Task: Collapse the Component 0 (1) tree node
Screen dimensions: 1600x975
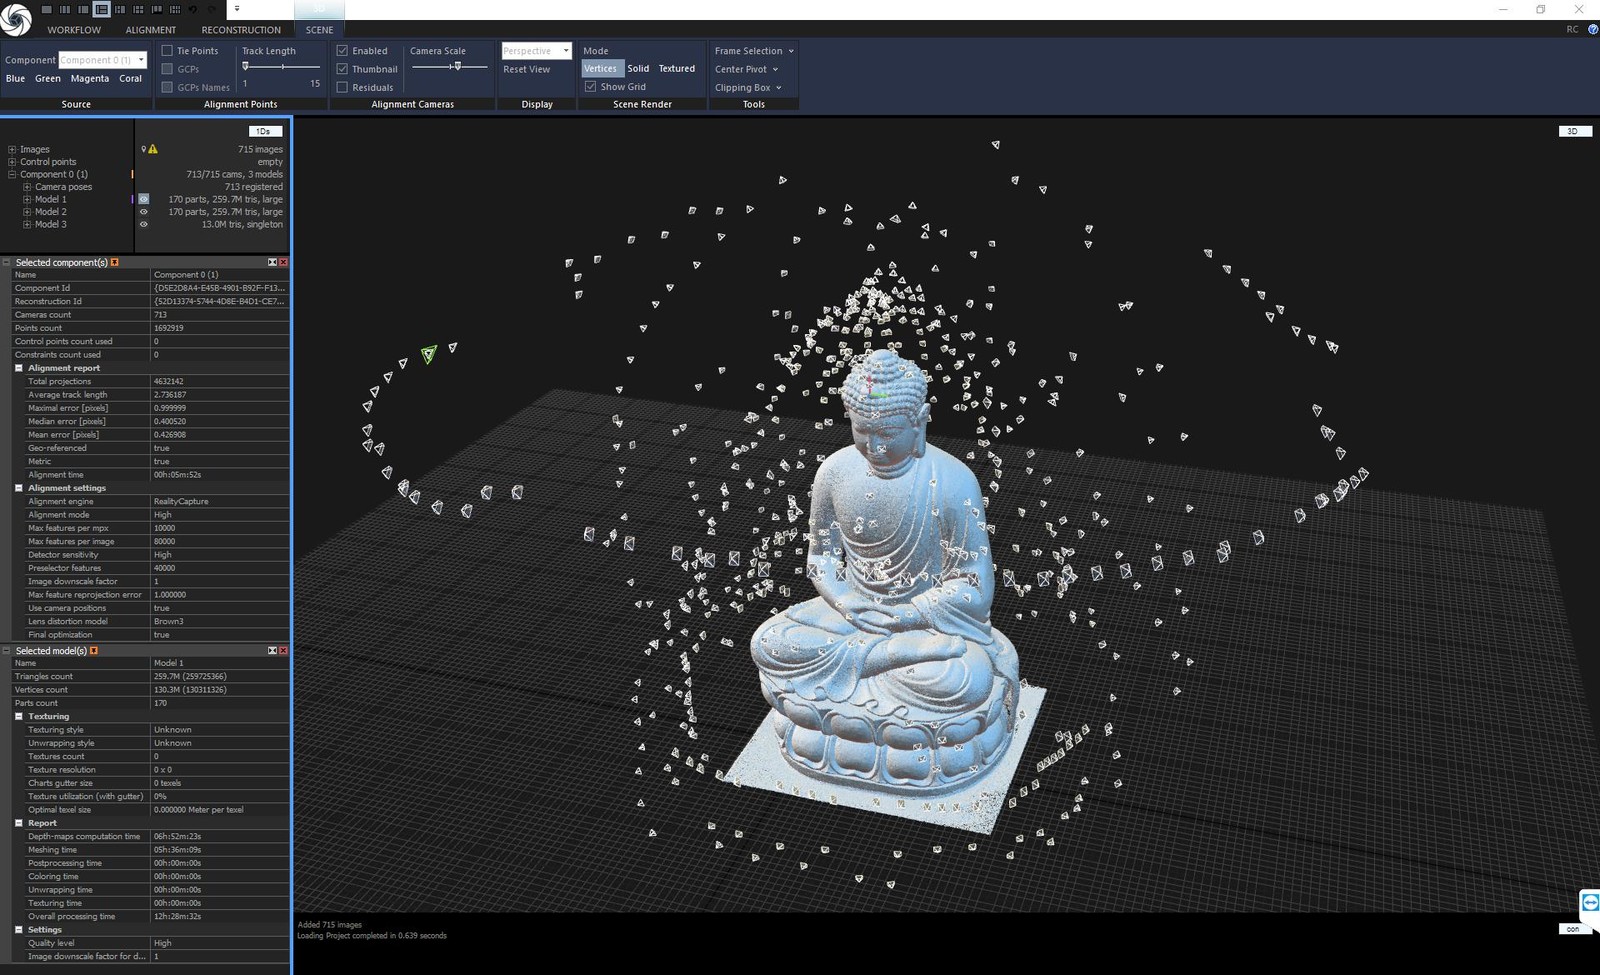Action: click(x=10, y=173)
